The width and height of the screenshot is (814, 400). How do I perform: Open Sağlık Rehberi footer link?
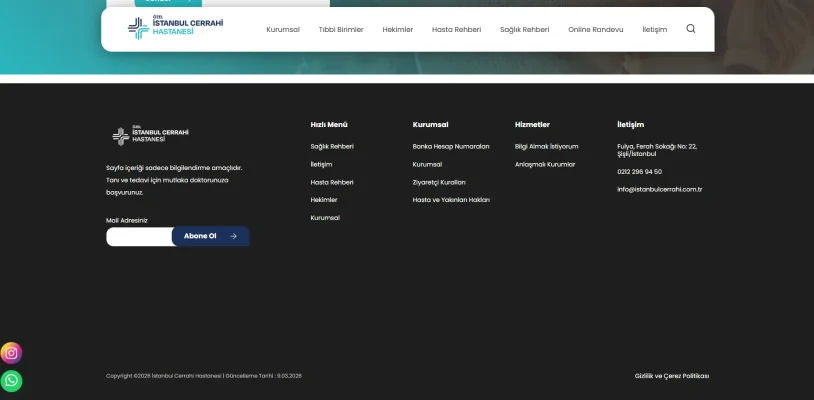click(x=332, y=147)
